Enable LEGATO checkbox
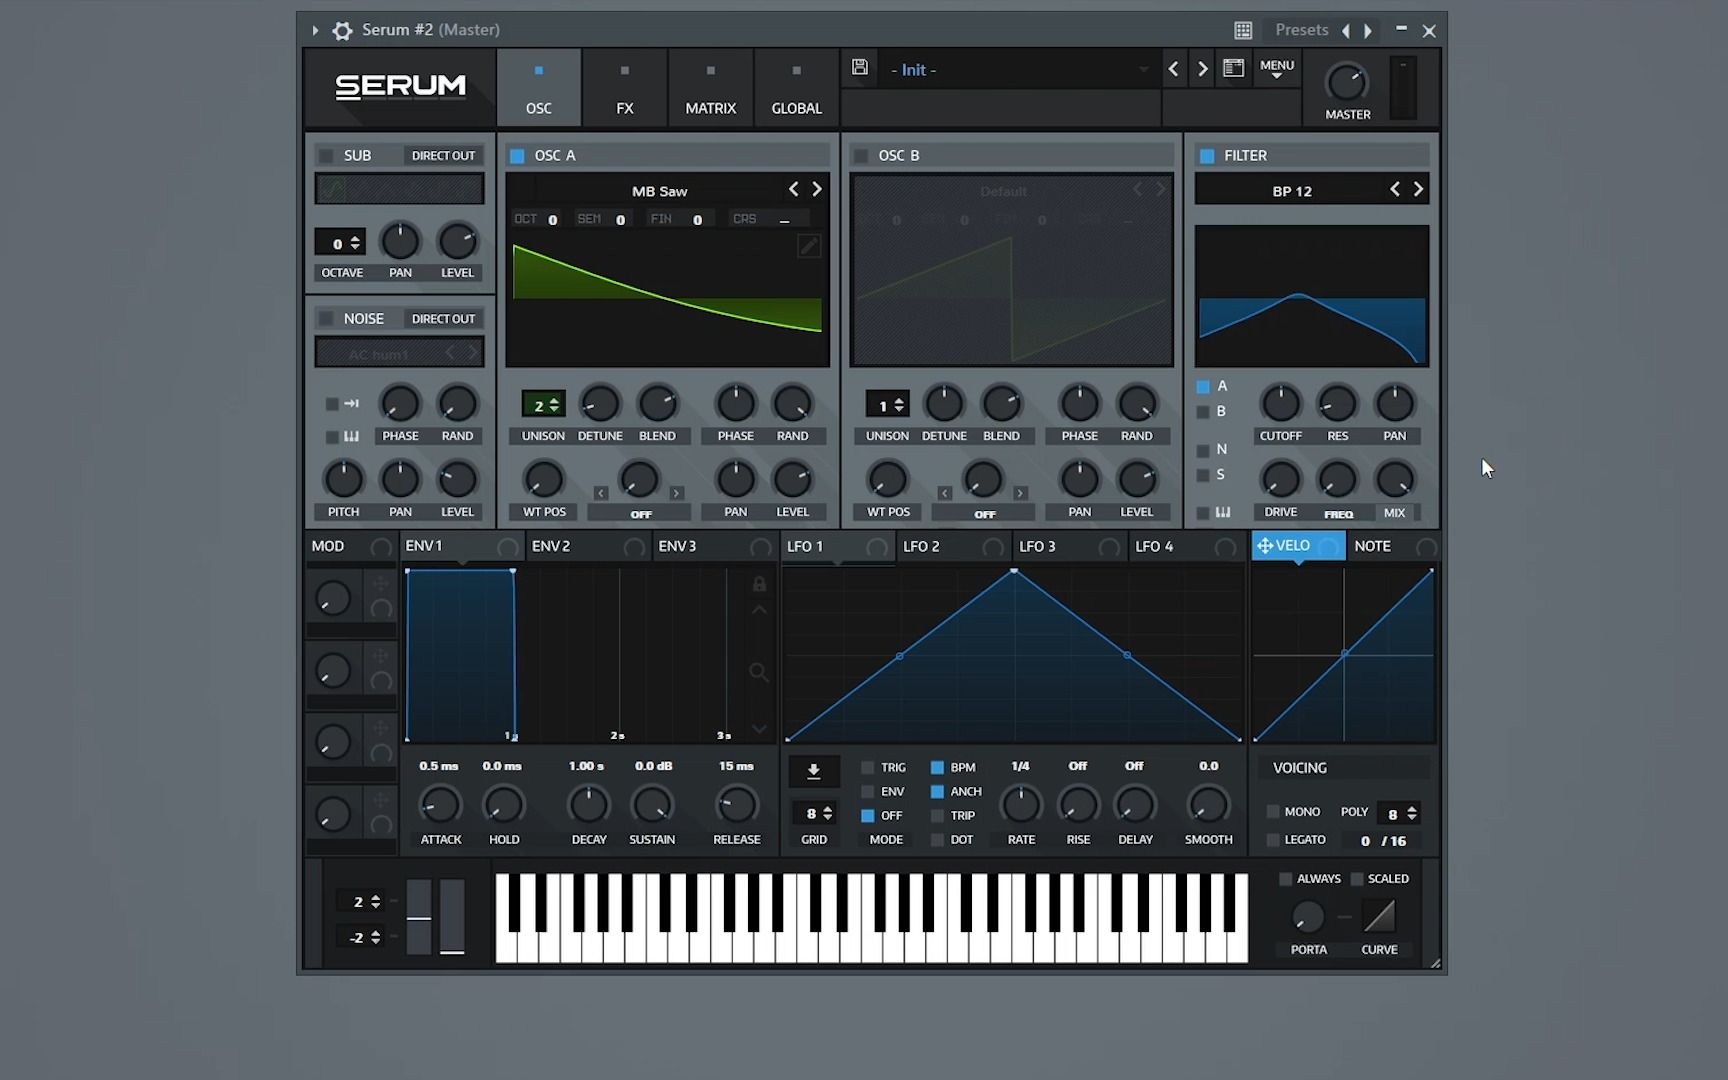This screenshot has width=1728, height=1080. pyautogui.click(x=1273, y=840)
